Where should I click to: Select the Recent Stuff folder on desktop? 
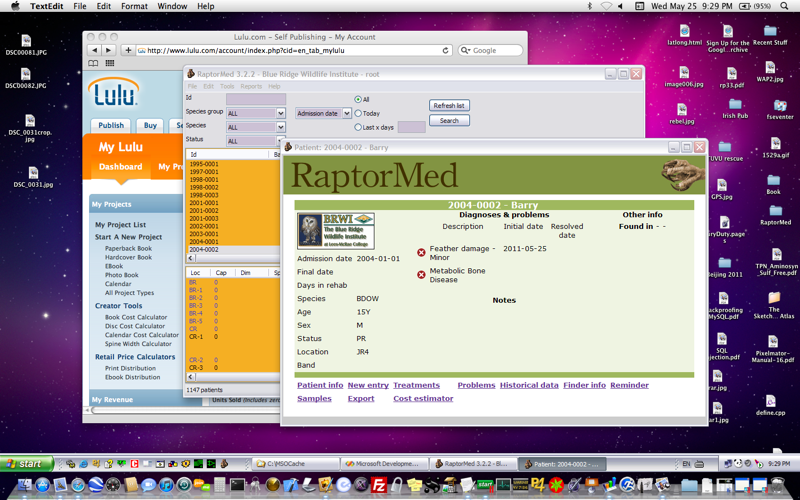[770, 35]
